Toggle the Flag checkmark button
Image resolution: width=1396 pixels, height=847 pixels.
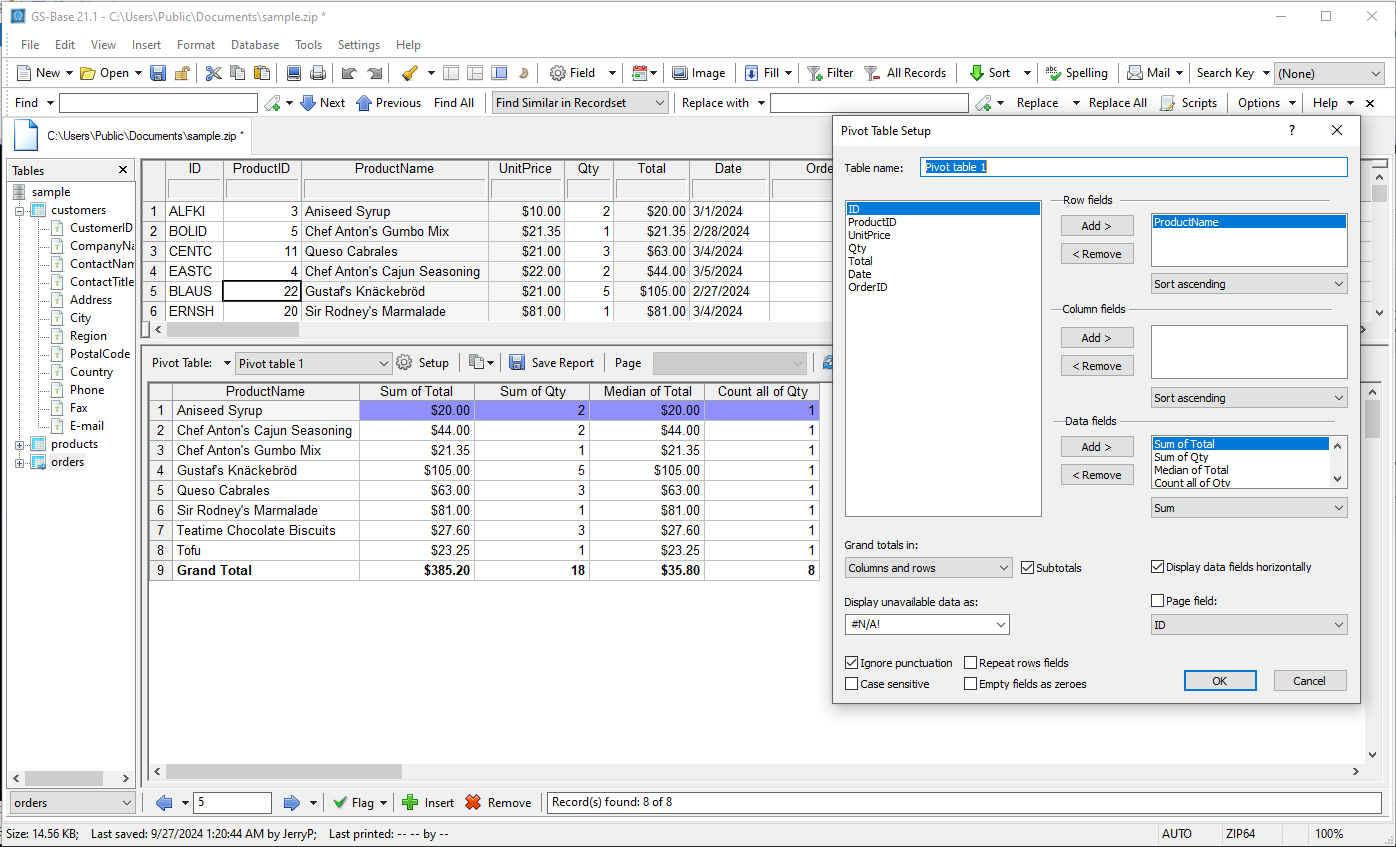click(352, 802)
